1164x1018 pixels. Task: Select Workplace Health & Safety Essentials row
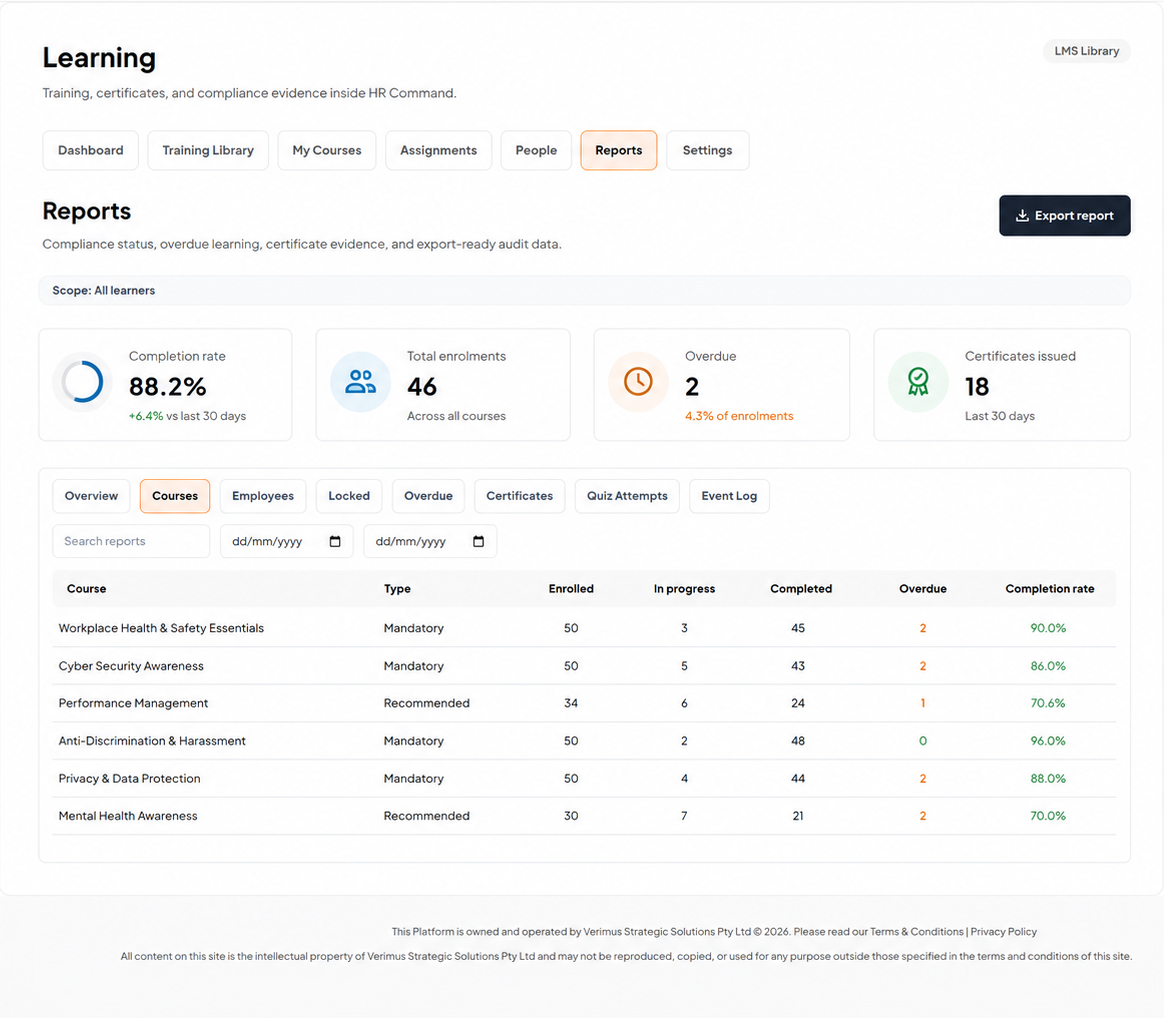pos(584,628)
